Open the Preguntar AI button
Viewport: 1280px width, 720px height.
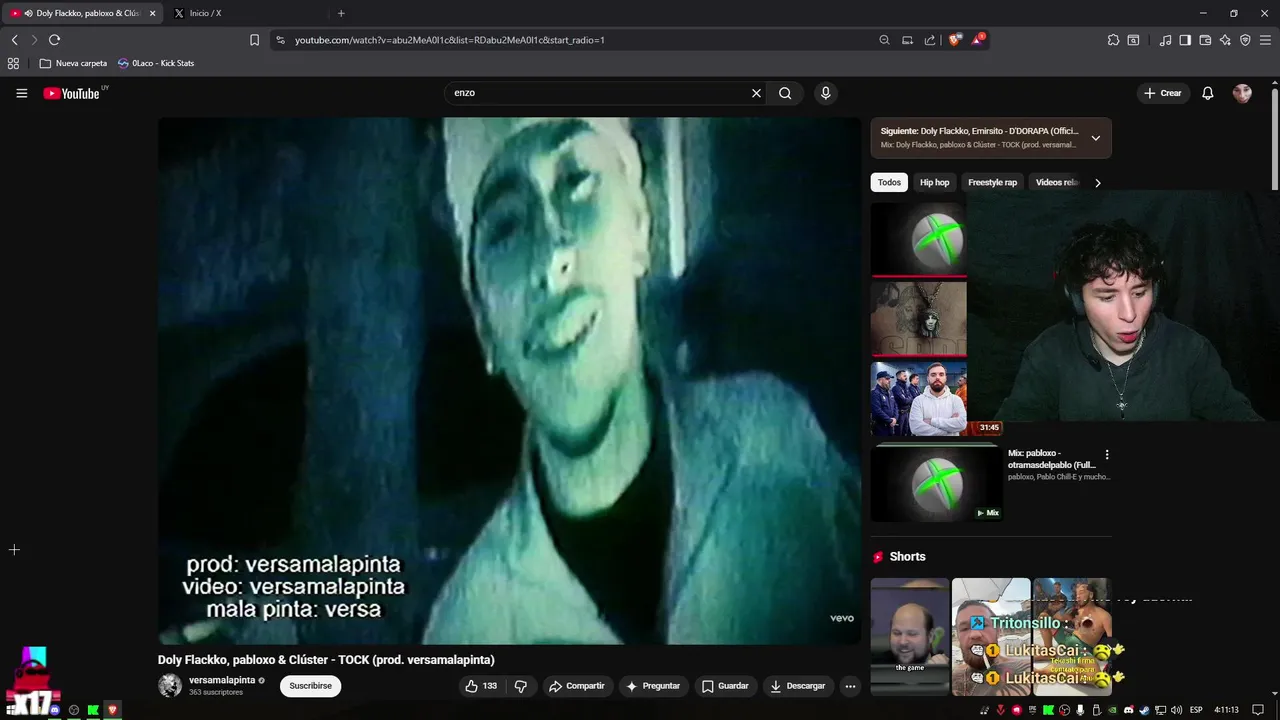tap(652, 686)
